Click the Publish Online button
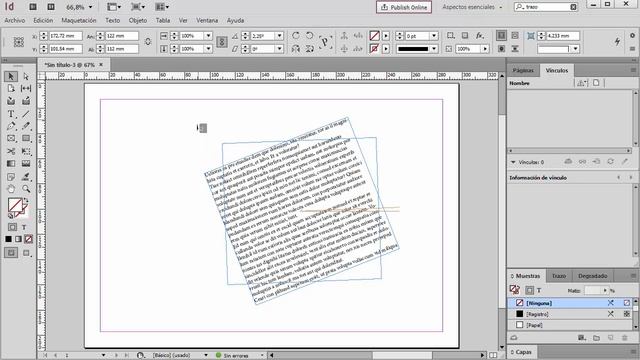This screenshot has width=640, height=360. point(404,7)
